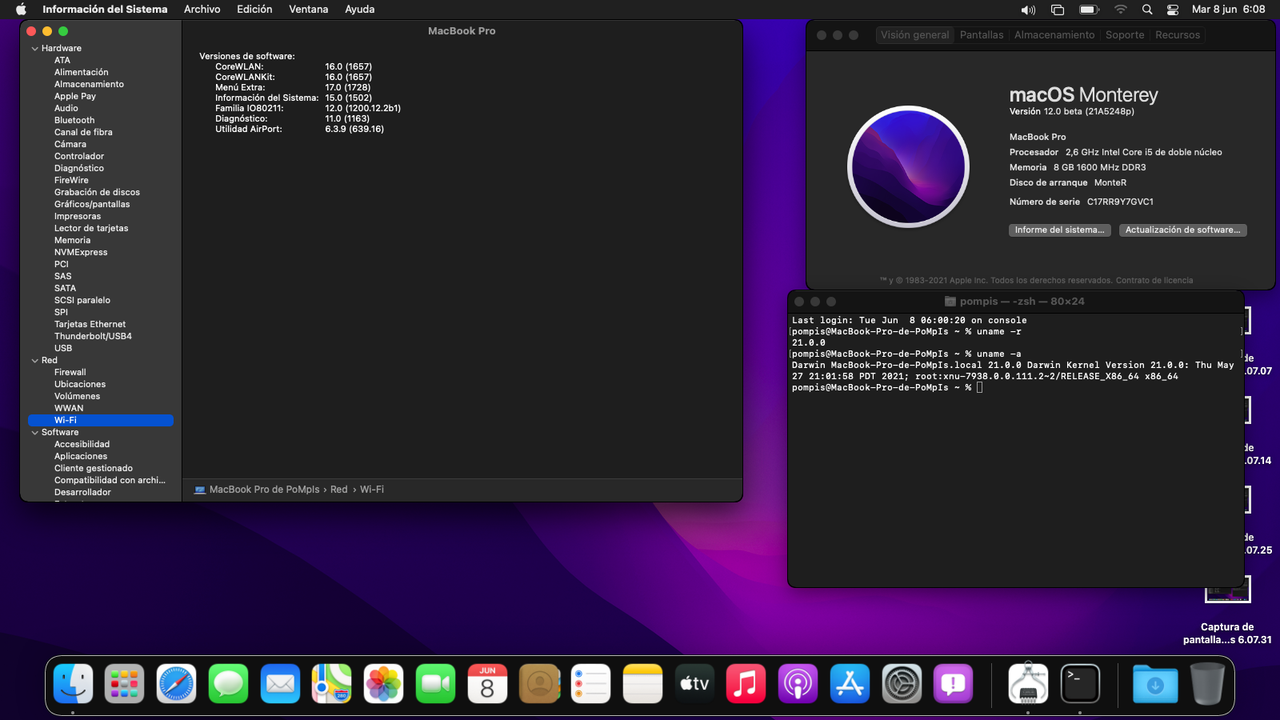
Task: Launch Apple TV from Dock
Action: 695,684
